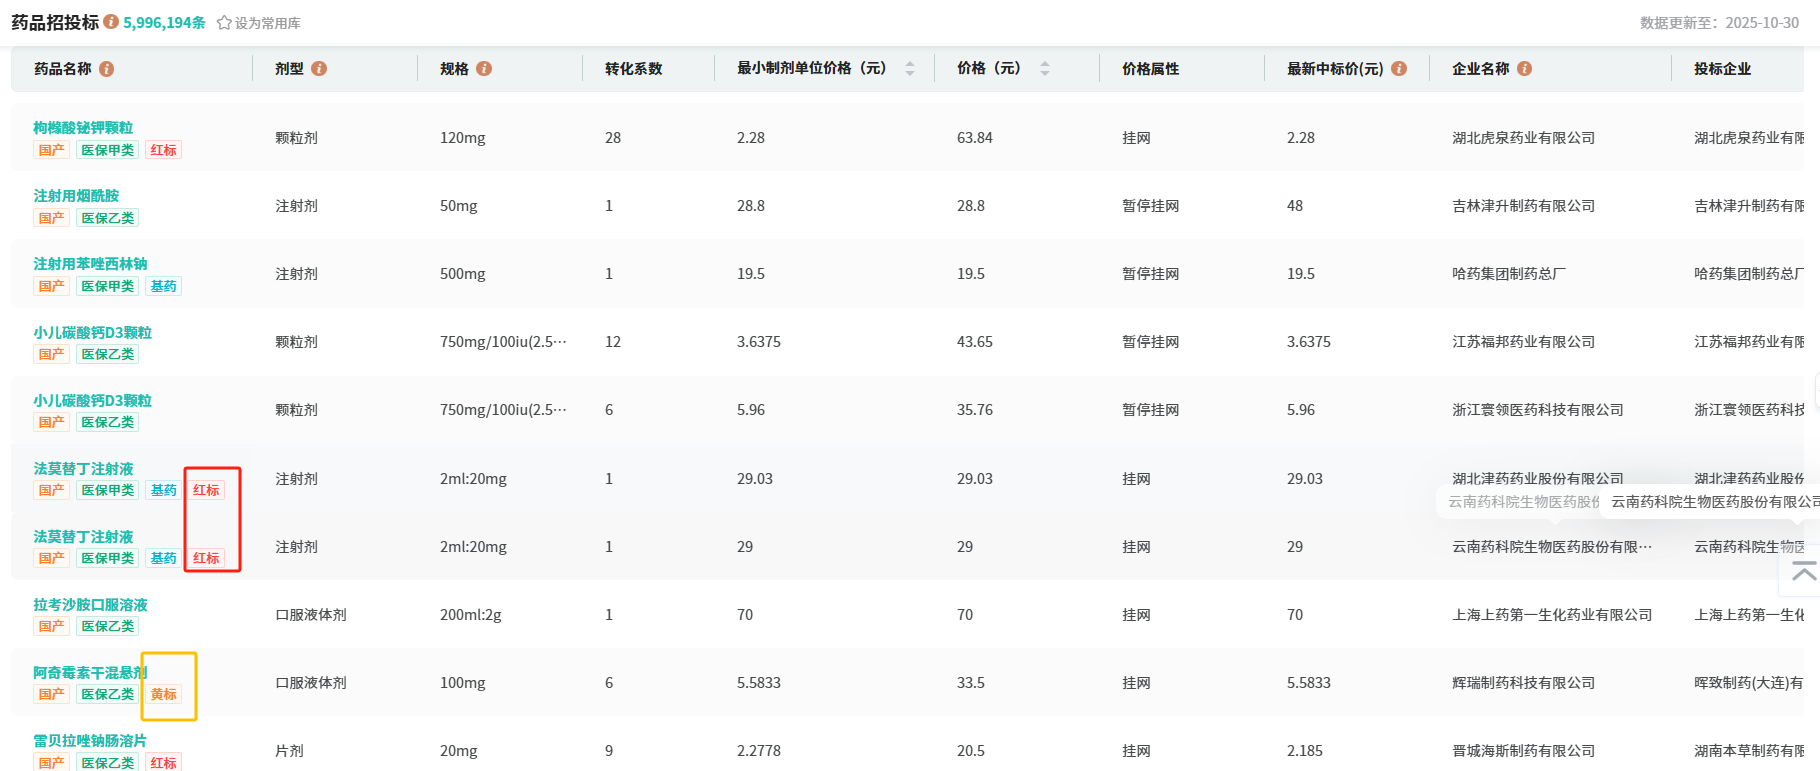1820x771 pixels.
Task: Click info icon next to 最新中标价 header
Action: point(1399,69)
